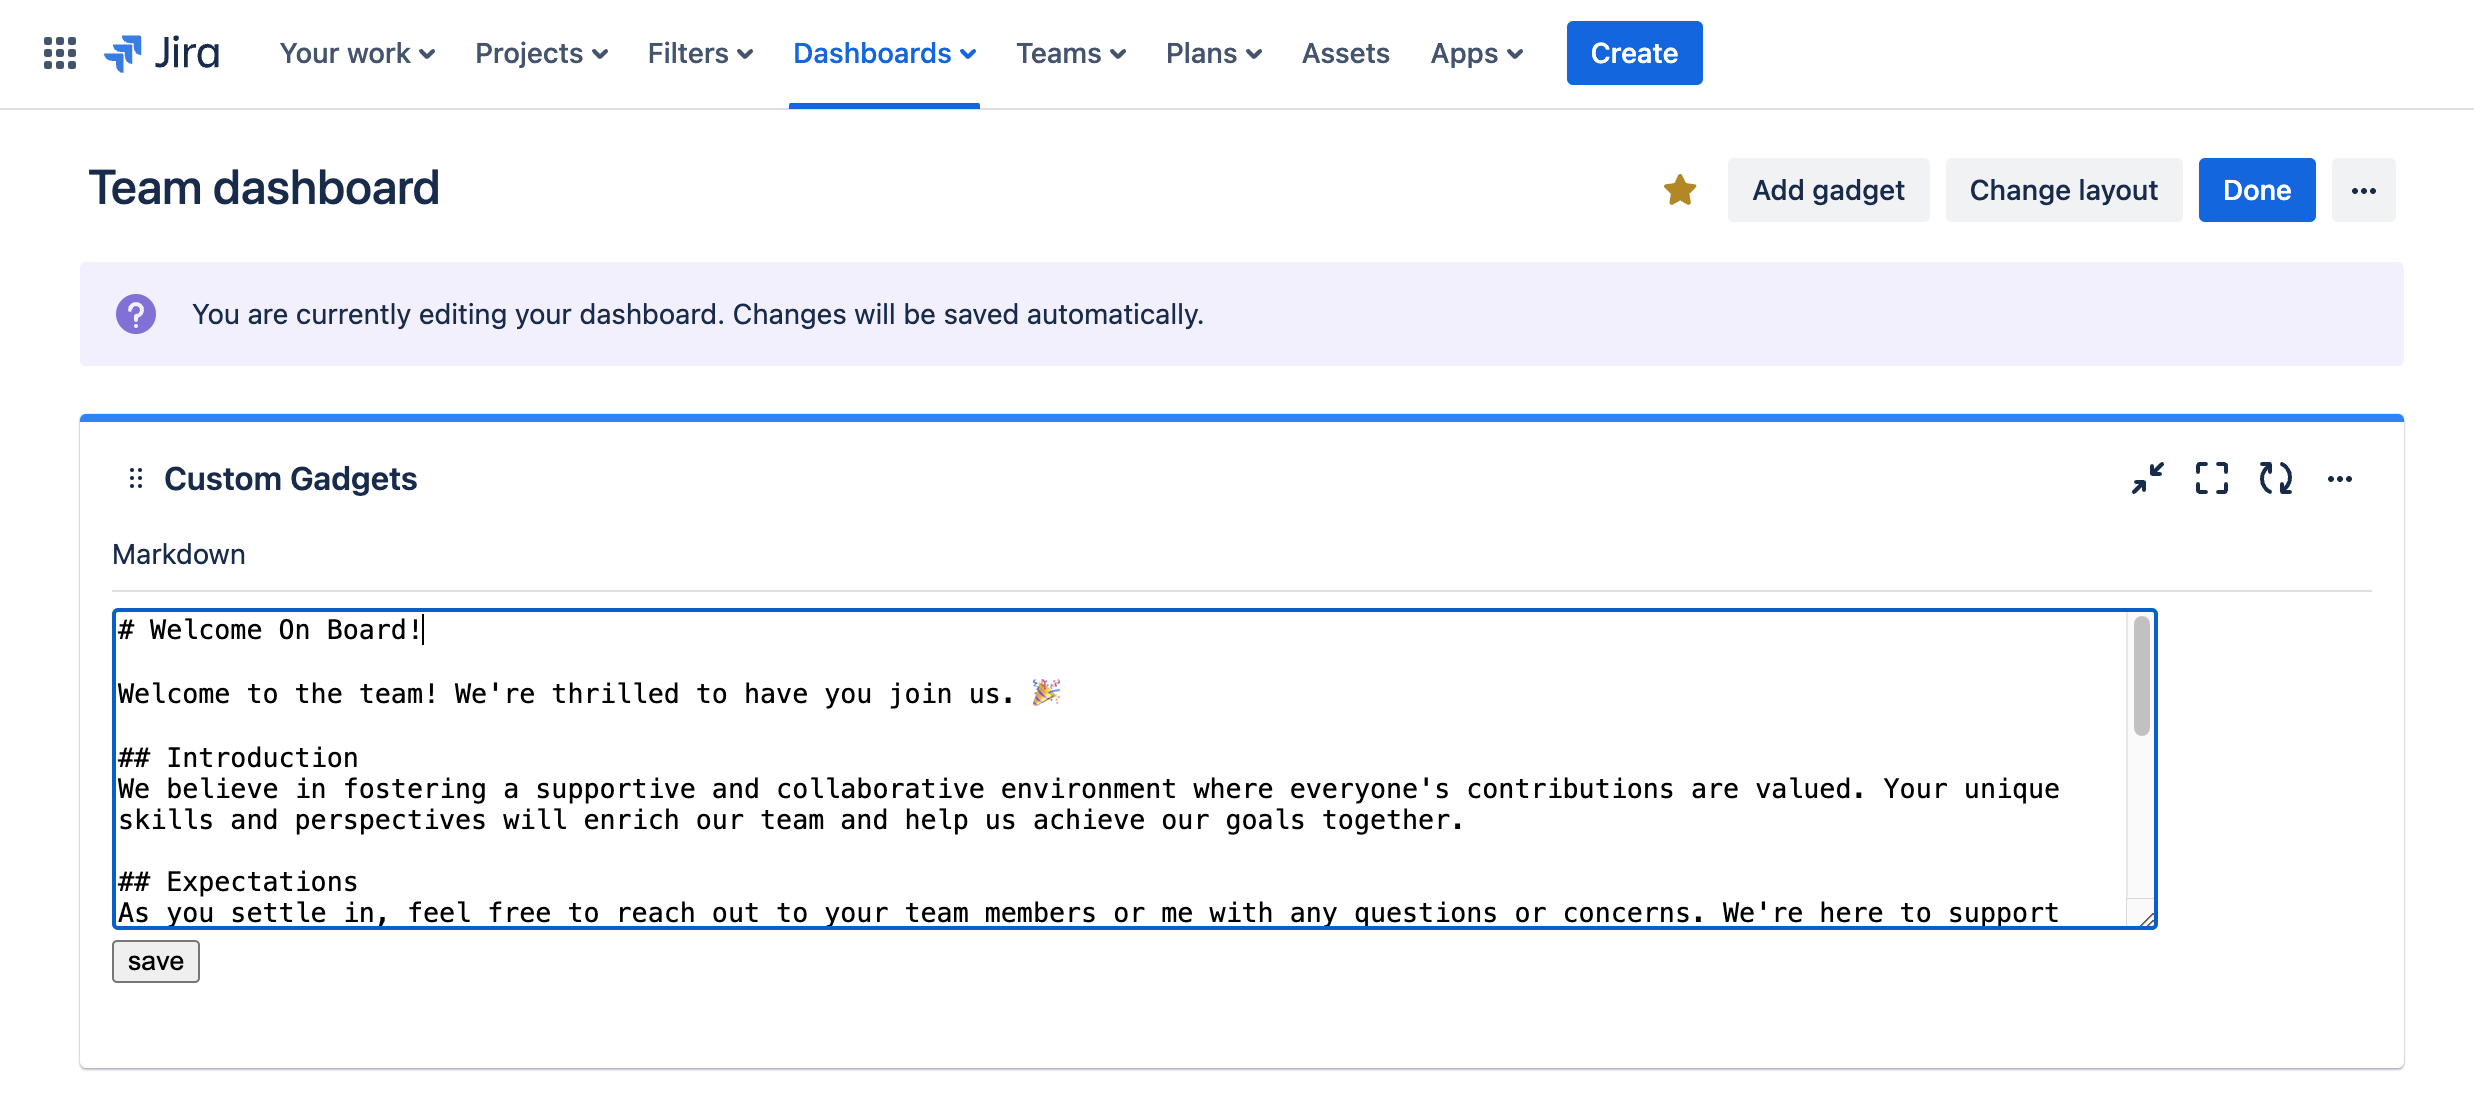Maximize the Custom Gadgets gadget

[2211, 479]
